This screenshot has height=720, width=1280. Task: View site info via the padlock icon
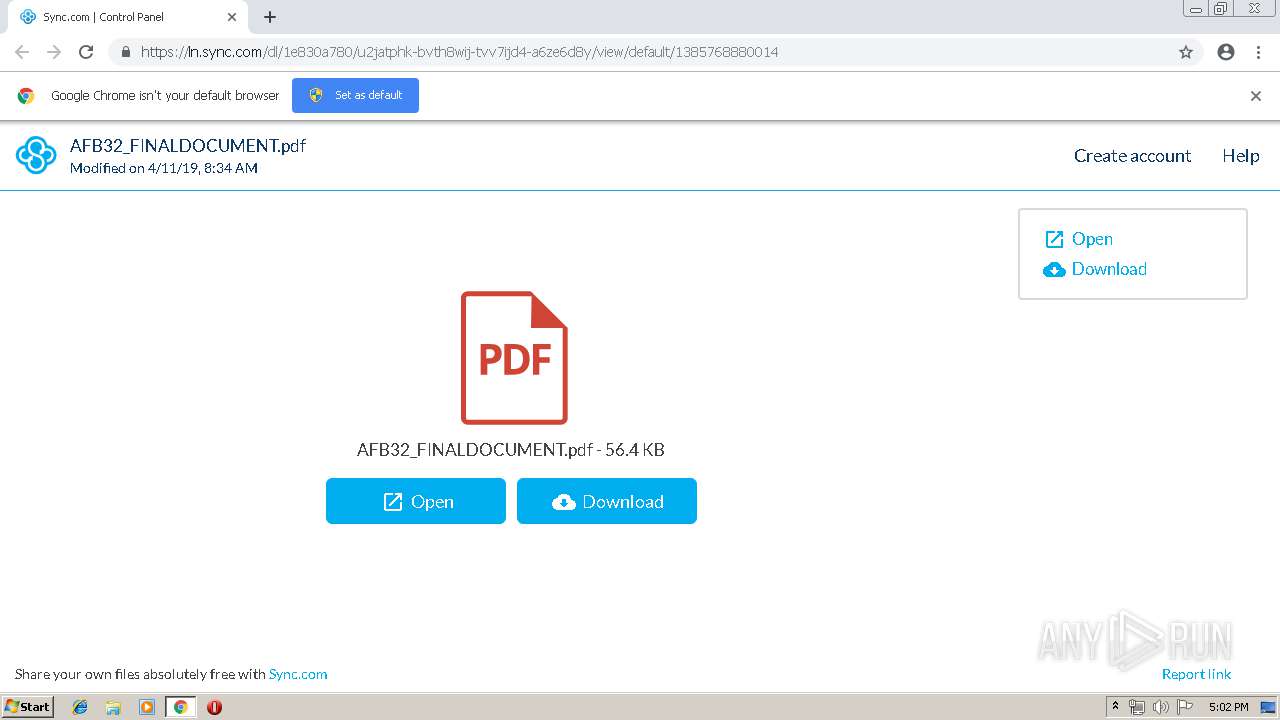(x=125, y=52)
